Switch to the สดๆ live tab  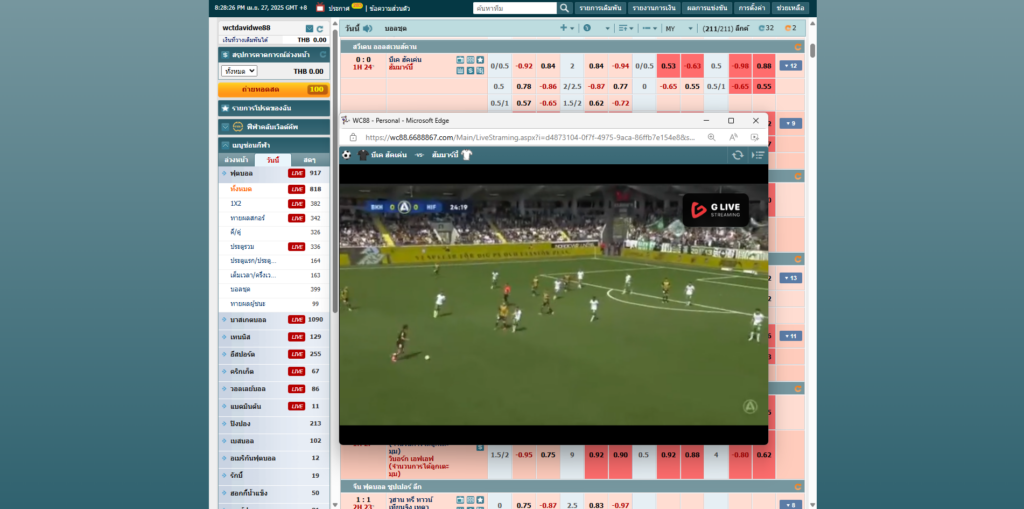[310, 160]
